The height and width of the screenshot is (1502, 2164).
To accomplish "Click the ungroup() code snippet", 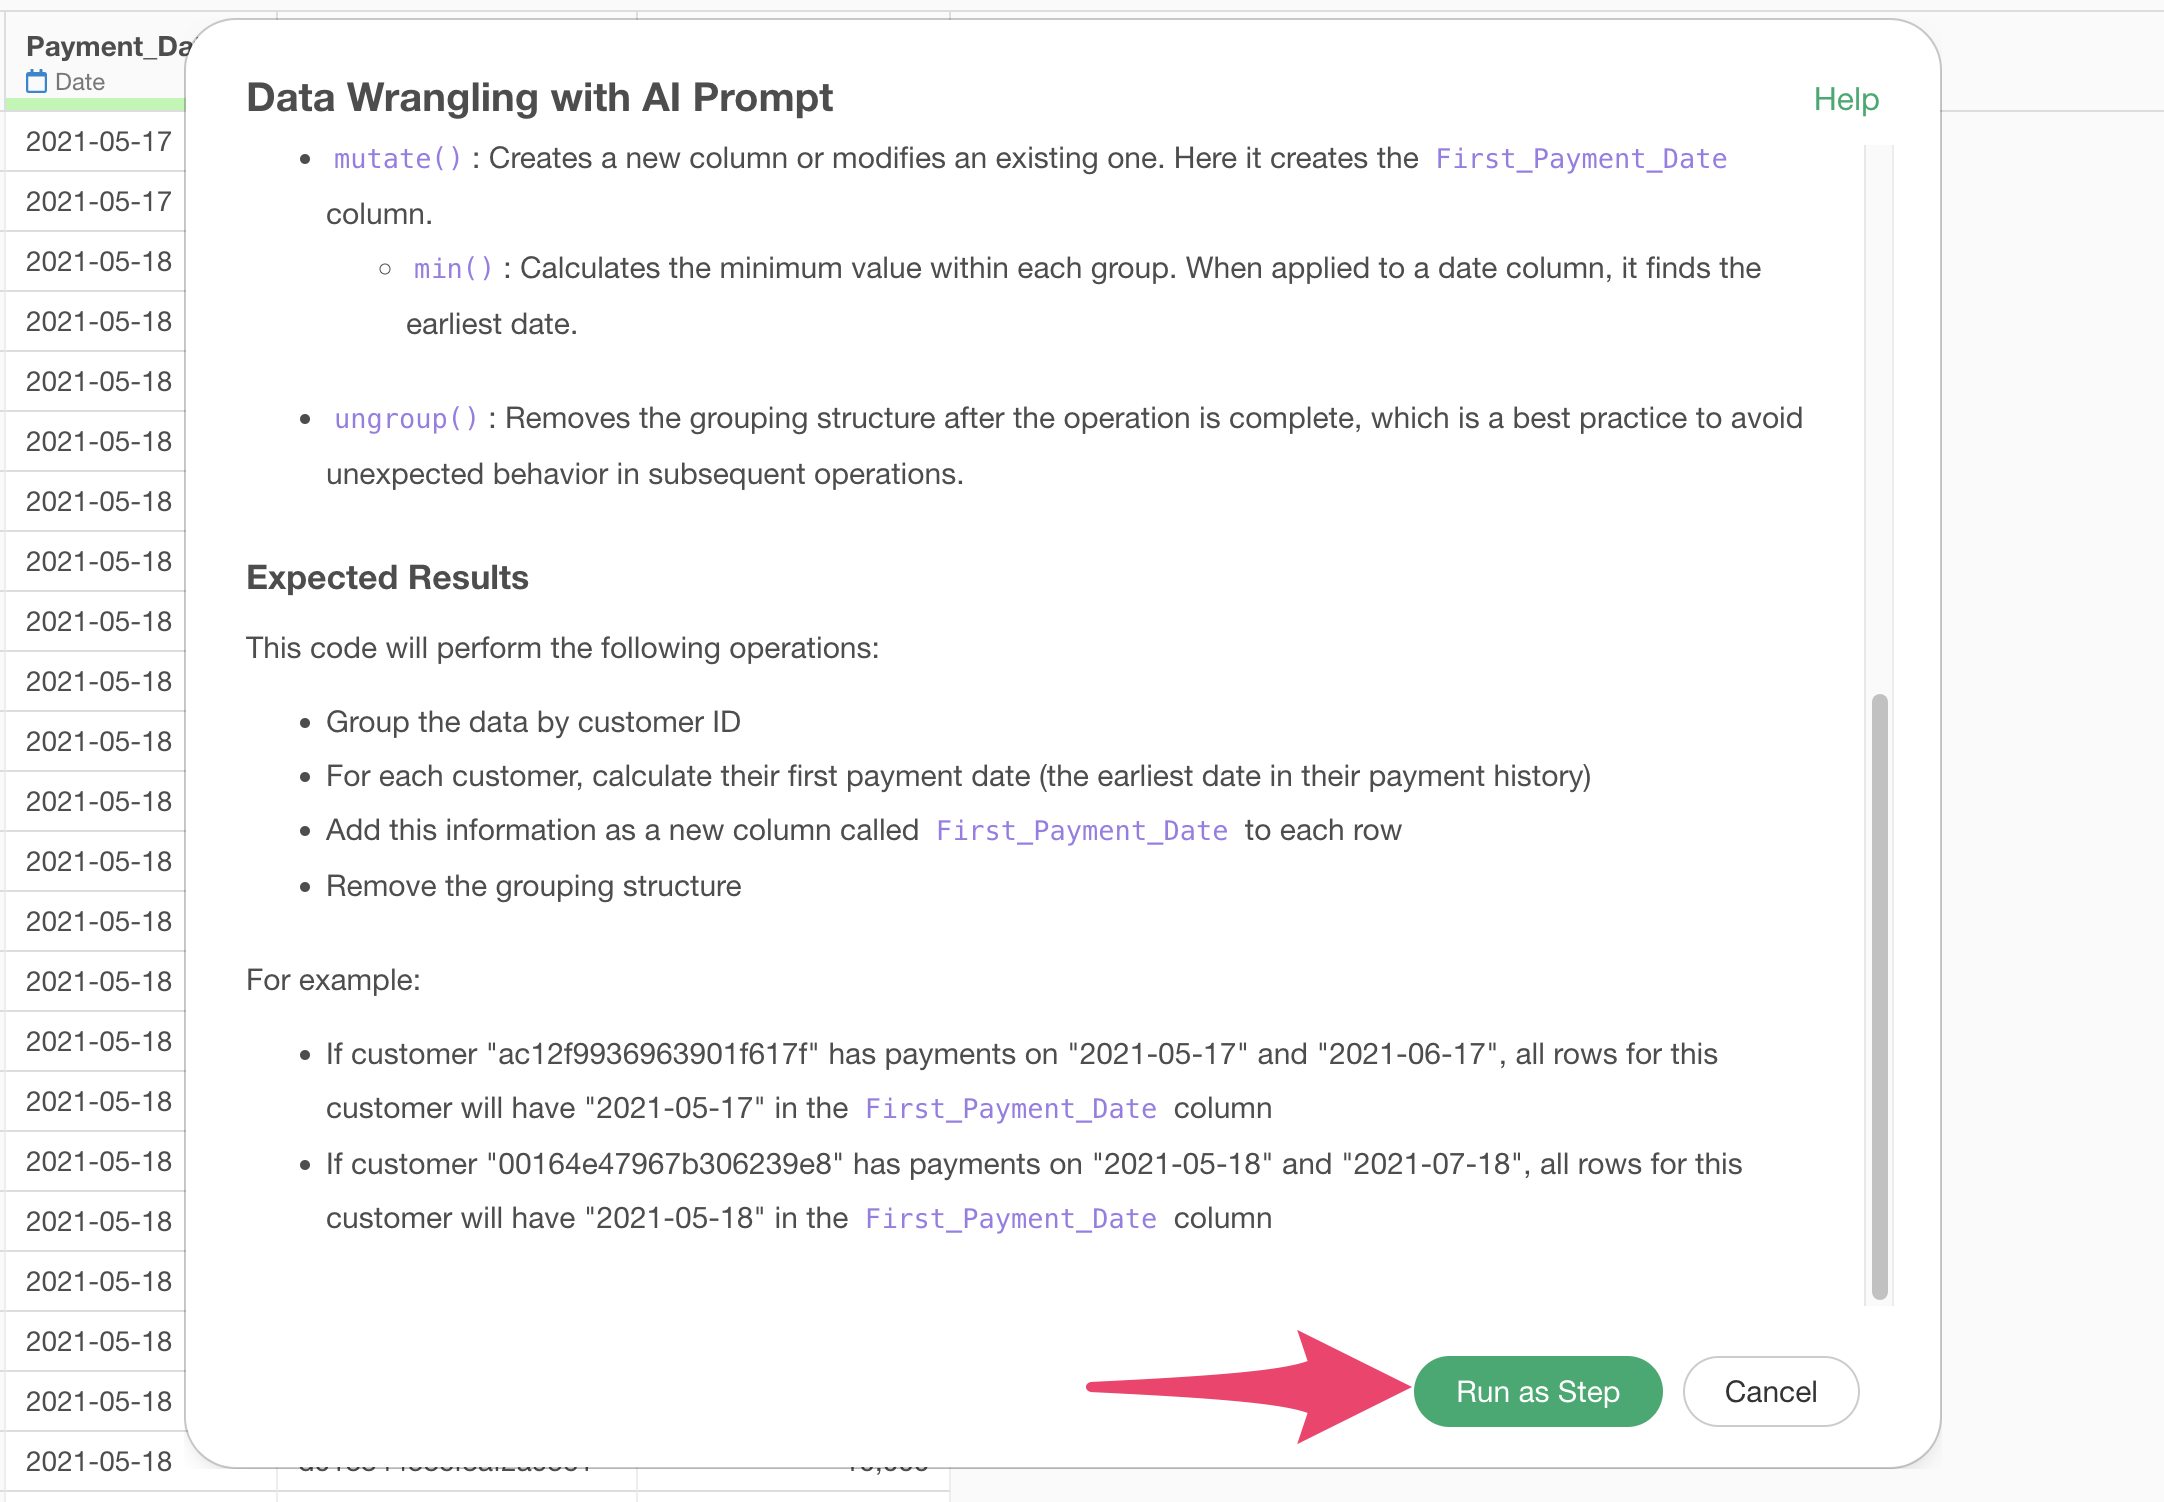I will click(405, 419).
